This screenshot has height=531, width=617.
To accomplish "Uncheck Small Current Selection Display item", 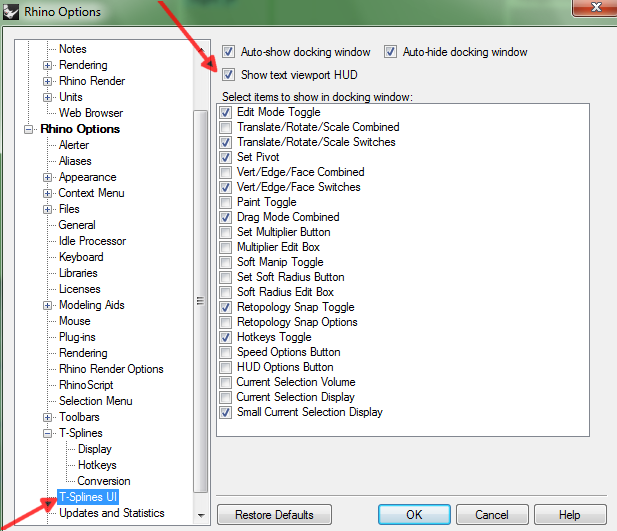I will point(226,412).
